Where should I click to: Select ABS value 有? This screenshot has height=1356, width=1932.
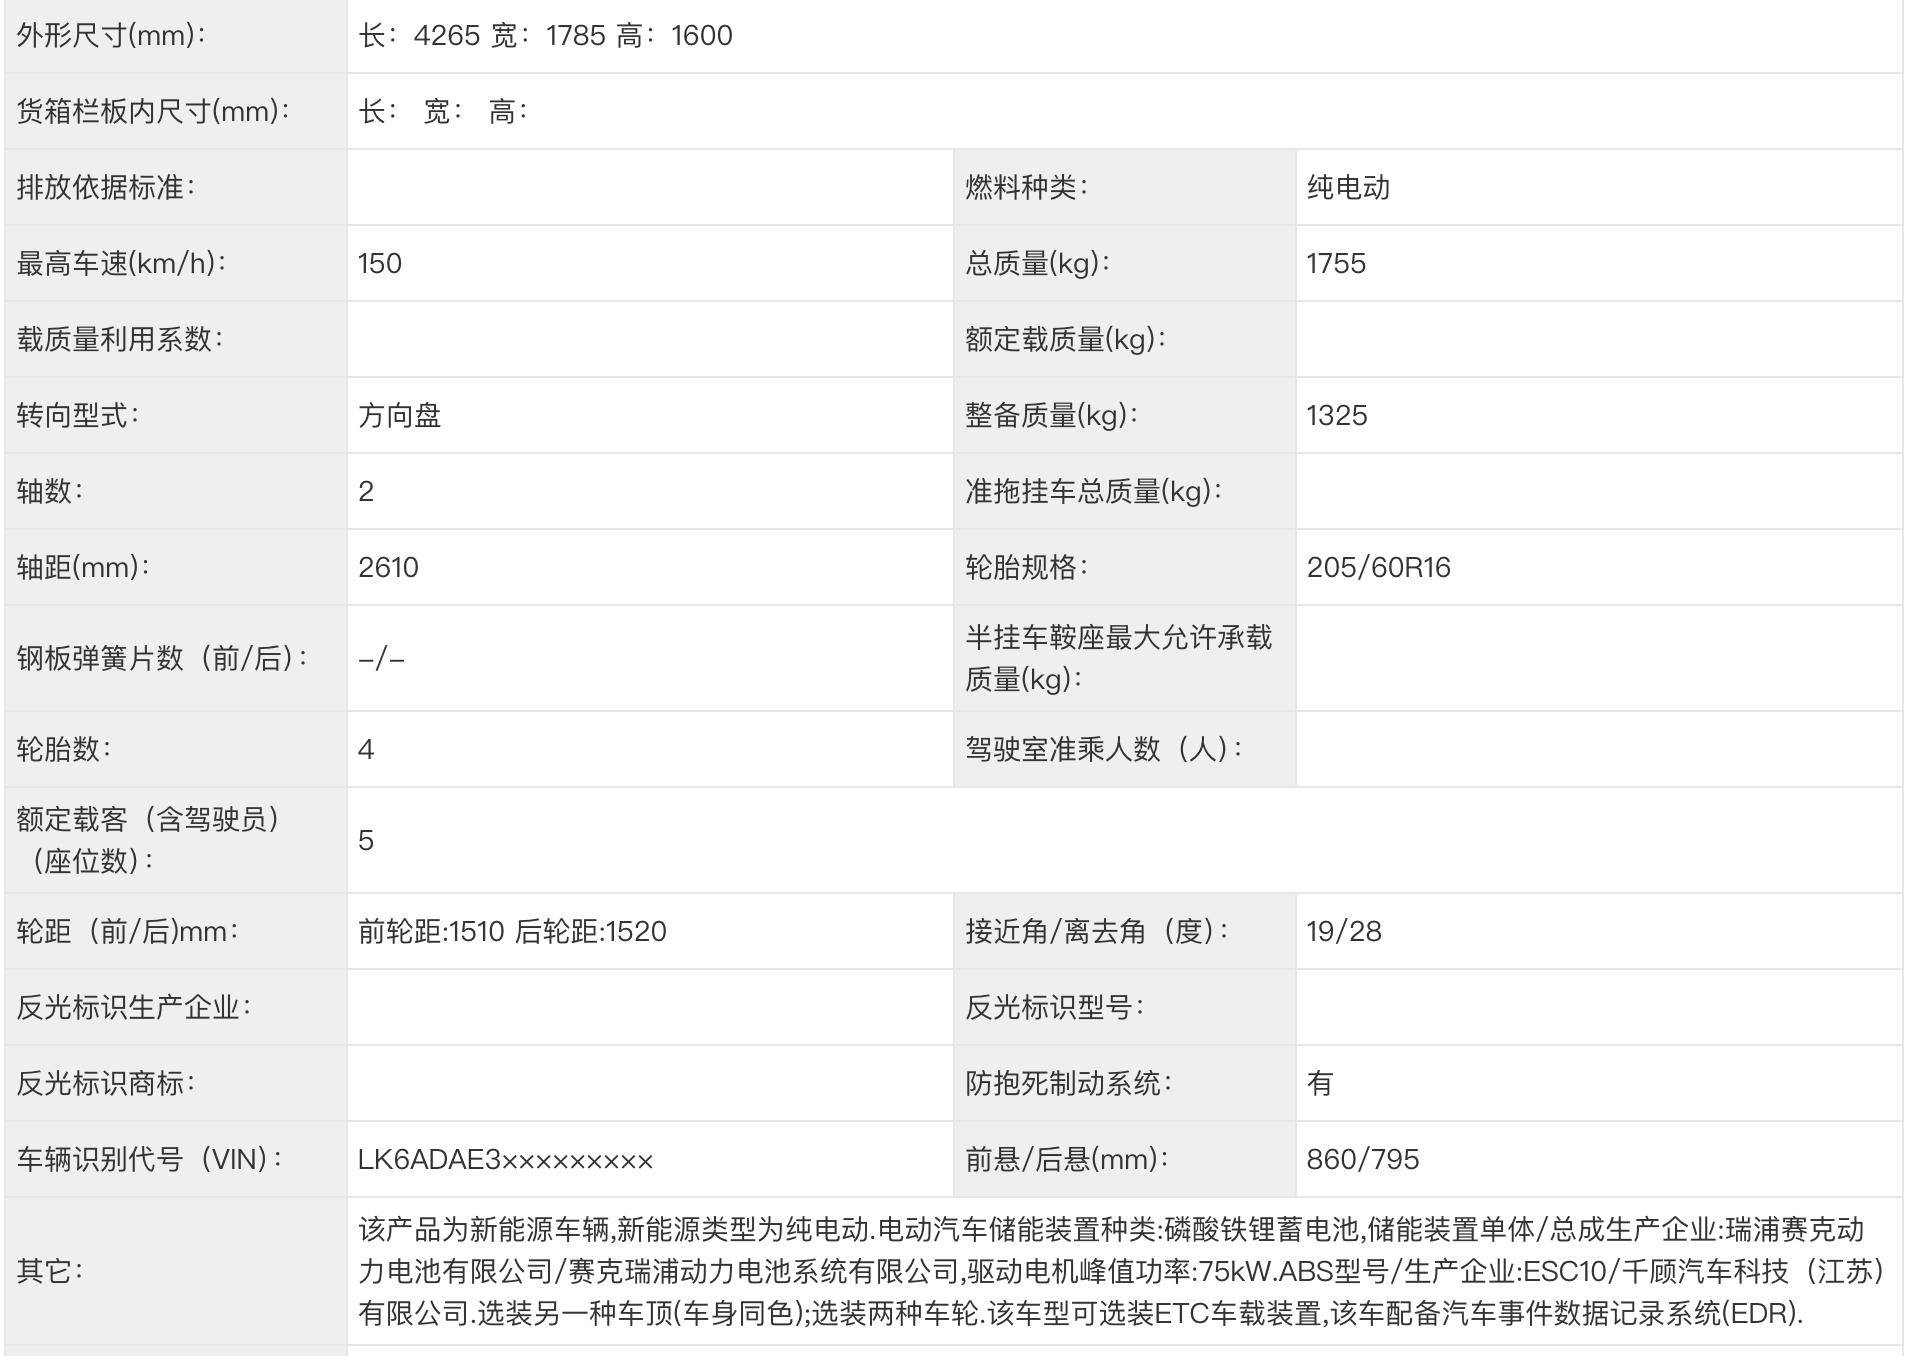point(1319,1083)
